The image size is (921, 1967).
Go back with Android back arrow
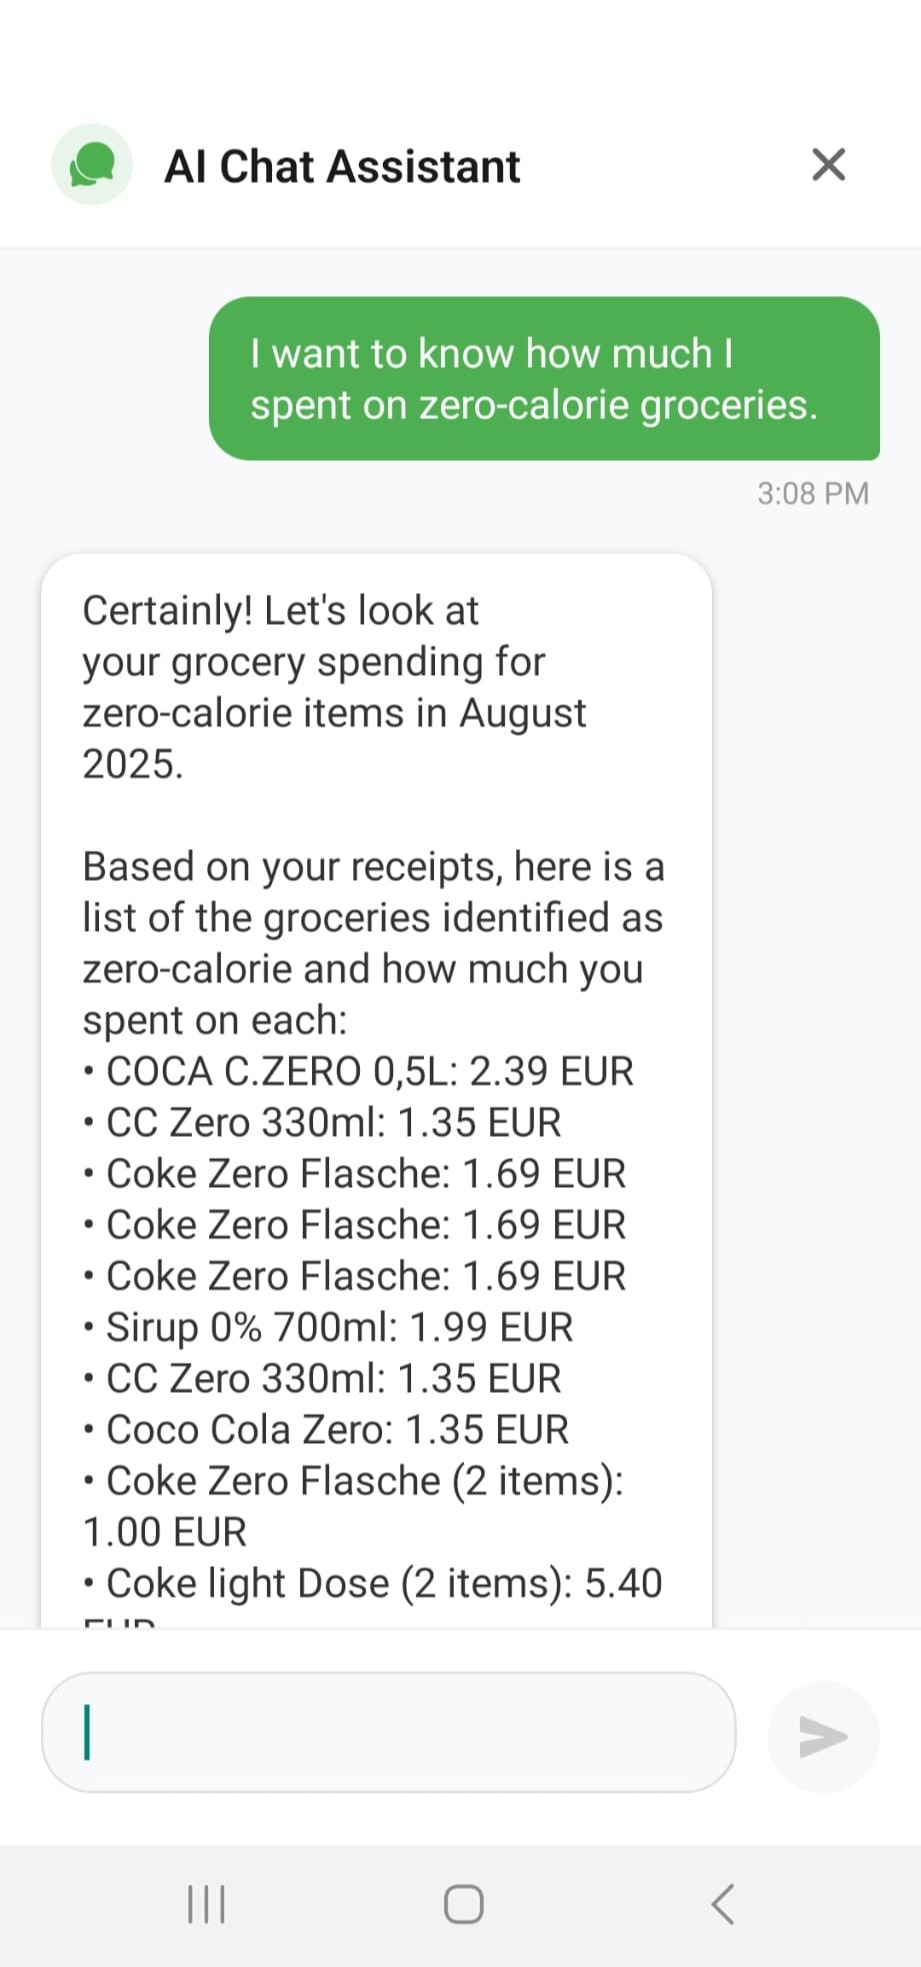[x=722, y=1904]
